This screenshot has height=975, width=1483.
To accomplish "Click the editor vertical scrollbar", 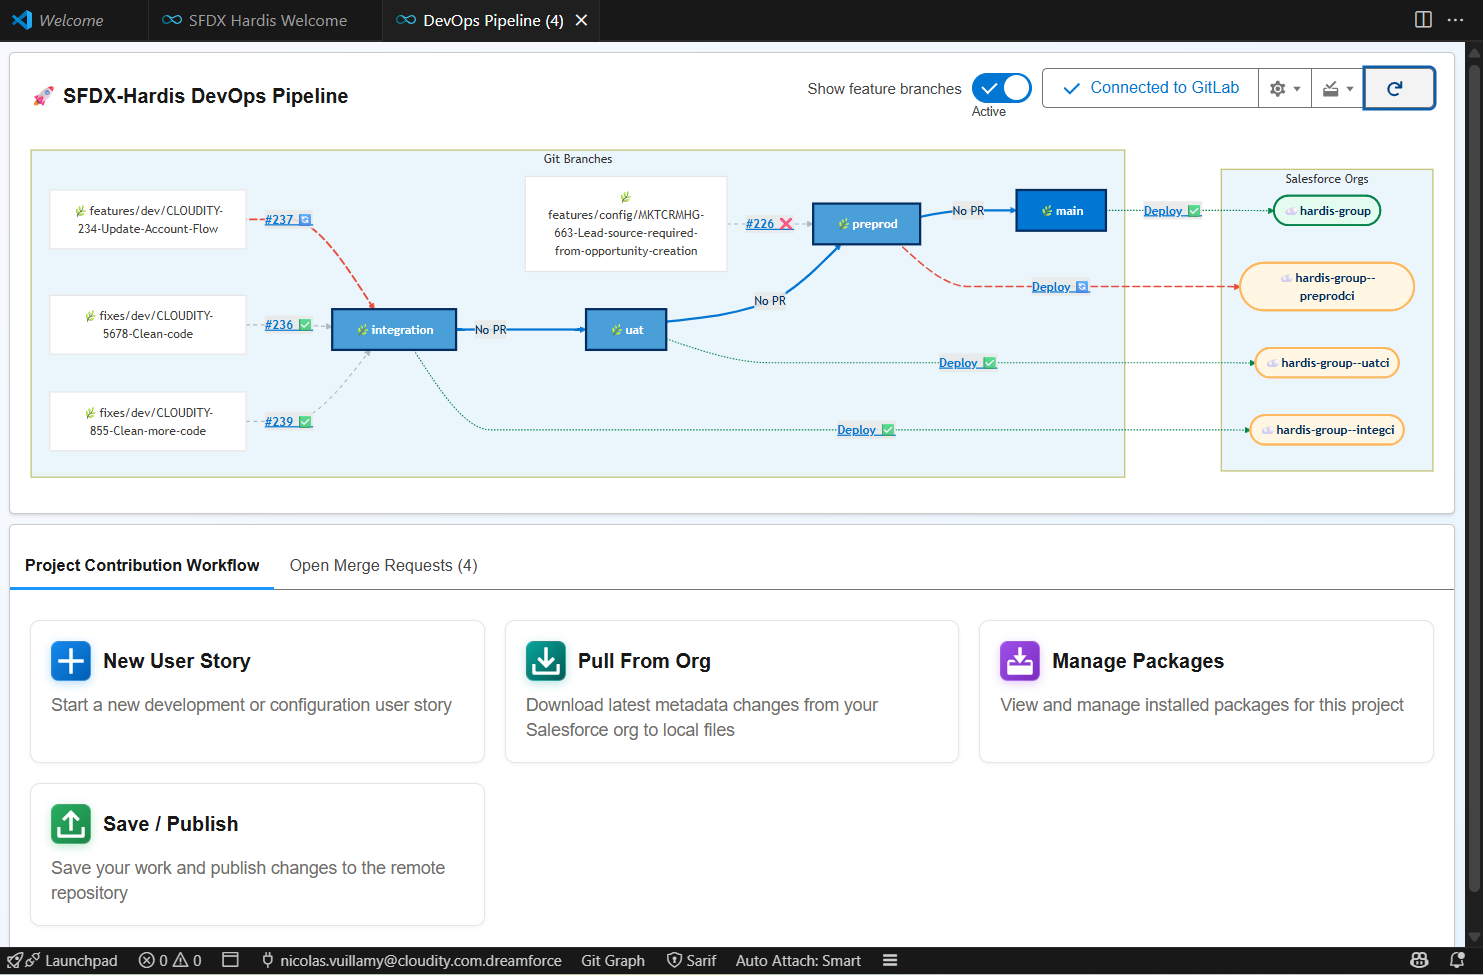I will [1474, 480].
